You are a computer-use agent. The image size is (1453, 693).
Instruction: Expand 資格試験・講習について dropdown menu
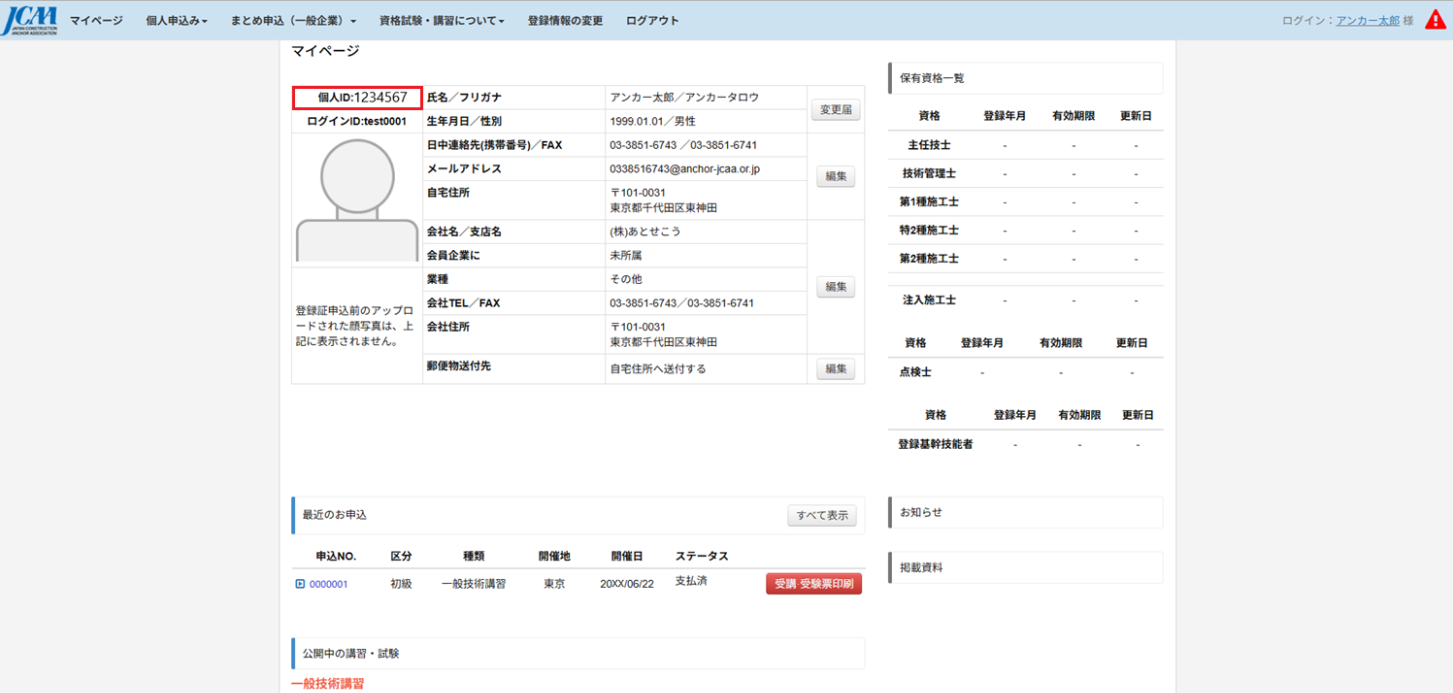[x=442, y=20]
